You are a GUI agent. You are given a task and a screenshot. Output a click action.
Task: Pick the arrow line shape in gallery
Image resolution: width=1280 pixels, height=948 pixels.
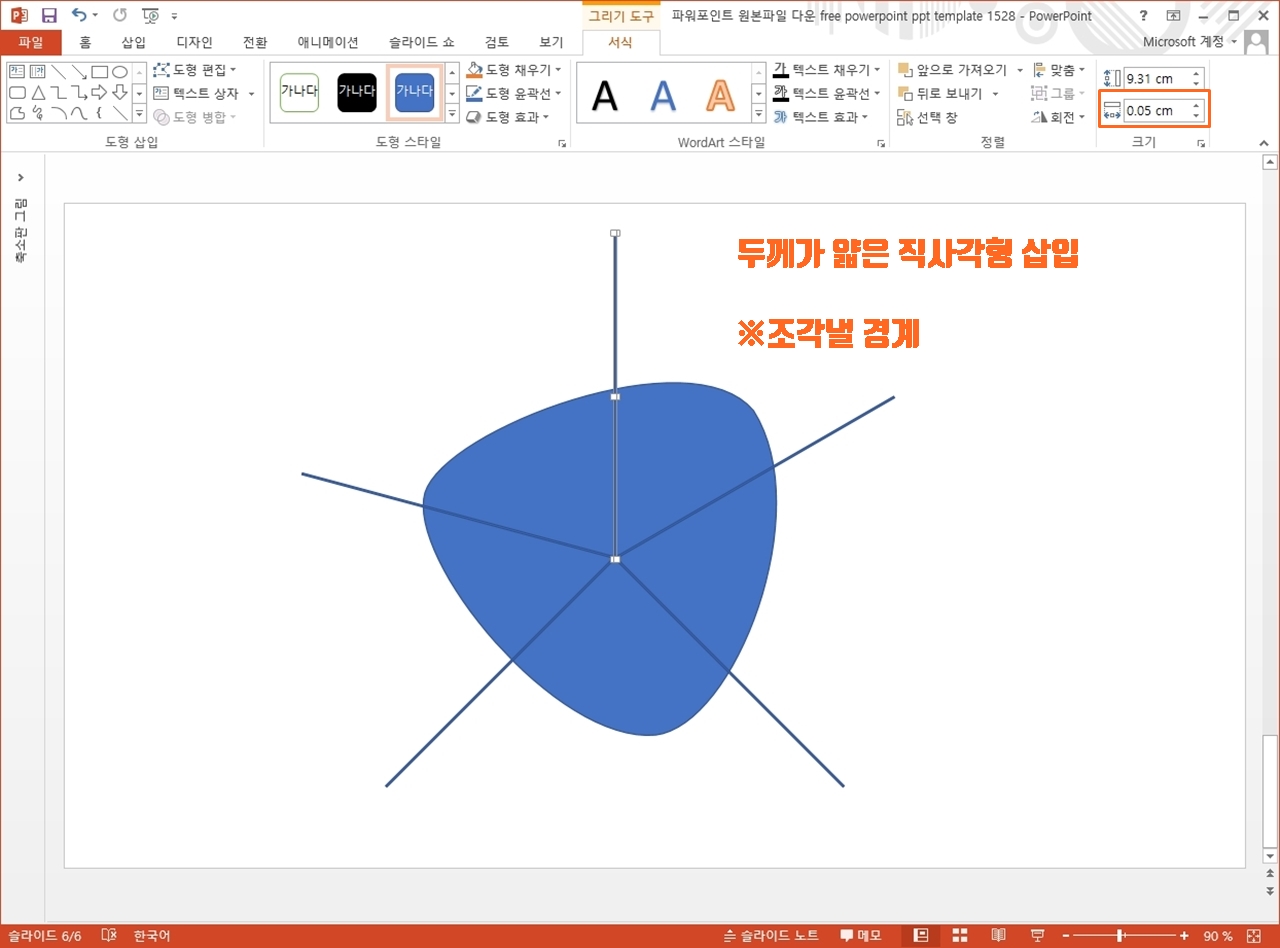79,71
